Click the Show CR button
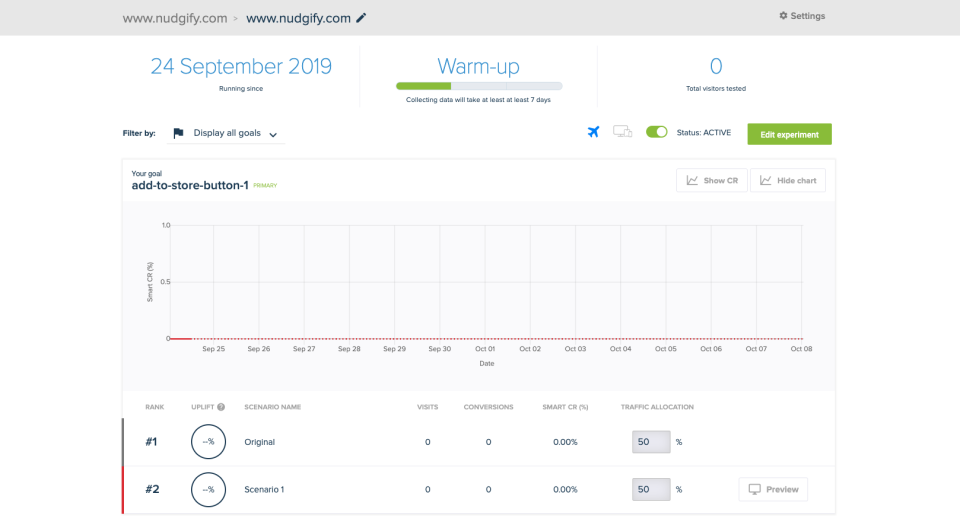This screenshot has height=528, width=960. tap(711, 180)
